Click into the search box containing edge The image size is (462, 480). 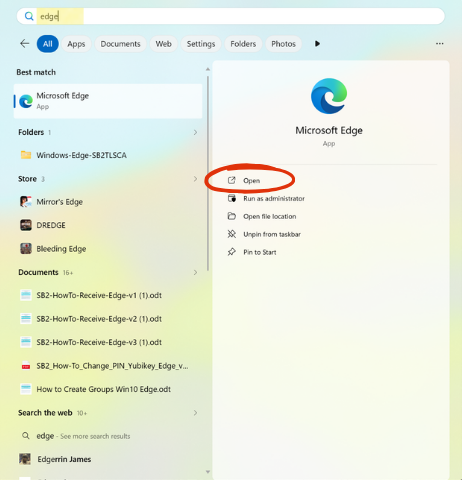(231, 16)
